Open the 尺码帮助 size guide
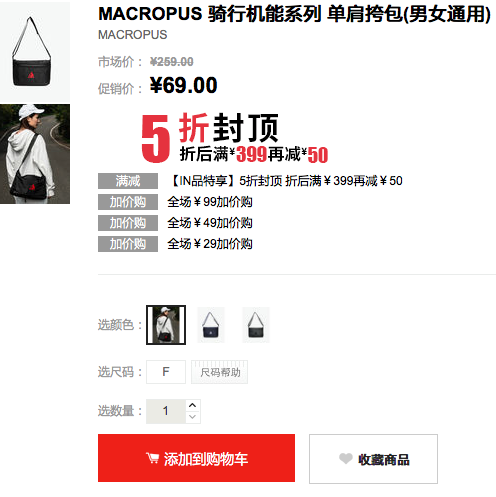Image resolution: width=496 pixels, height=497 pixels. coord(220,372)
